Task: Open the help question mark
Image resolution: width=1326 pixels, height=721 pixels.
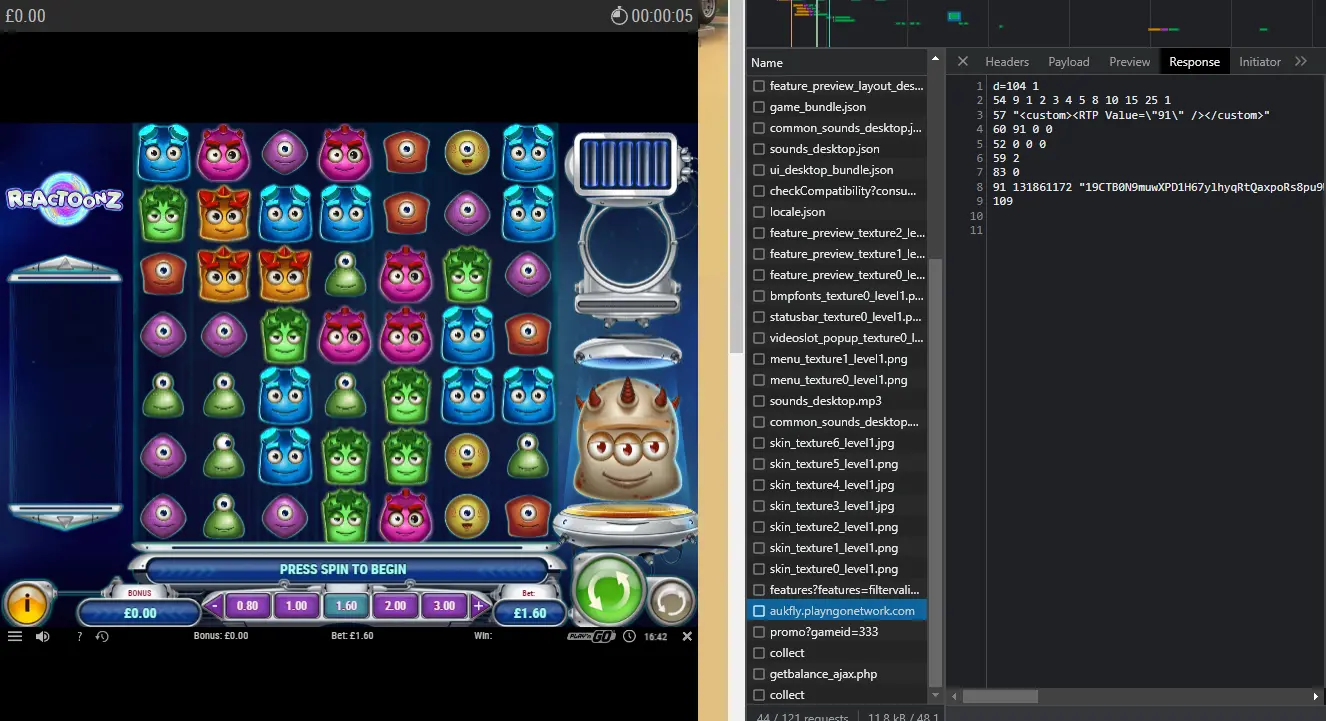Action: [80, 636]
